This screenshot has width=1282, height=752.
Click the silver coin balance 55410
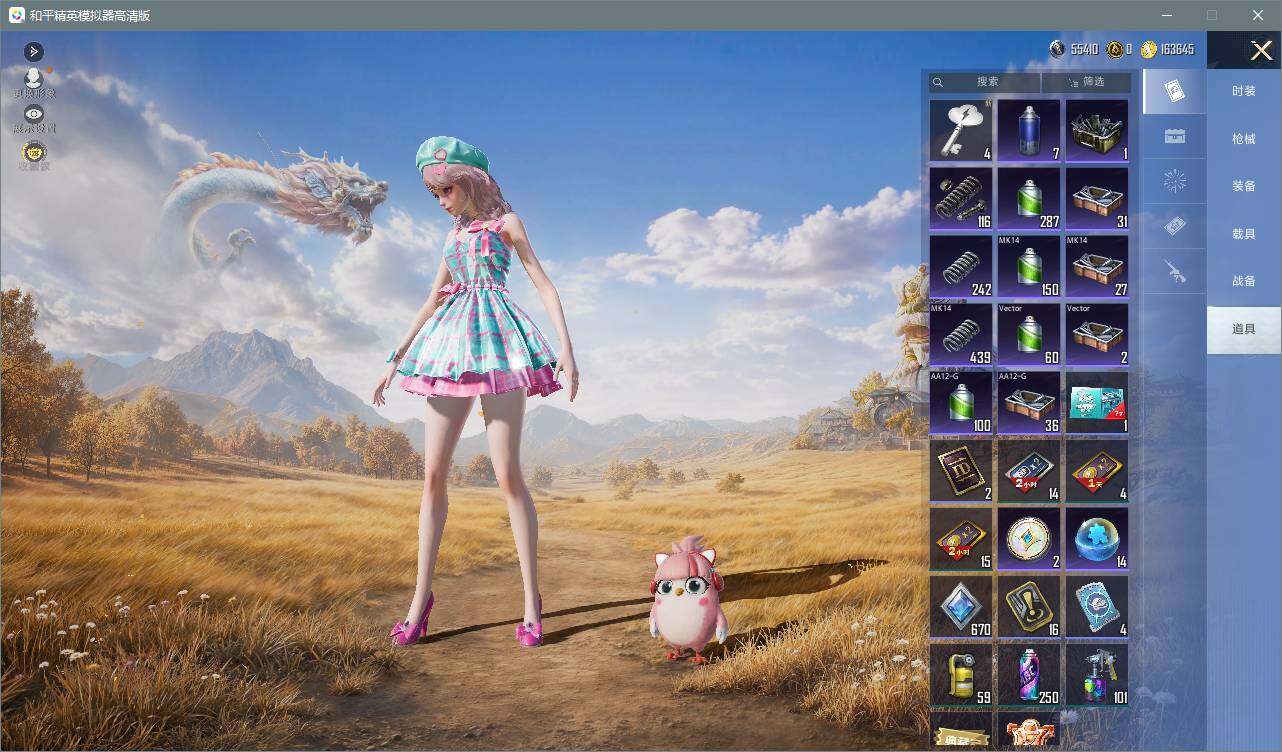click(1074, 49)
